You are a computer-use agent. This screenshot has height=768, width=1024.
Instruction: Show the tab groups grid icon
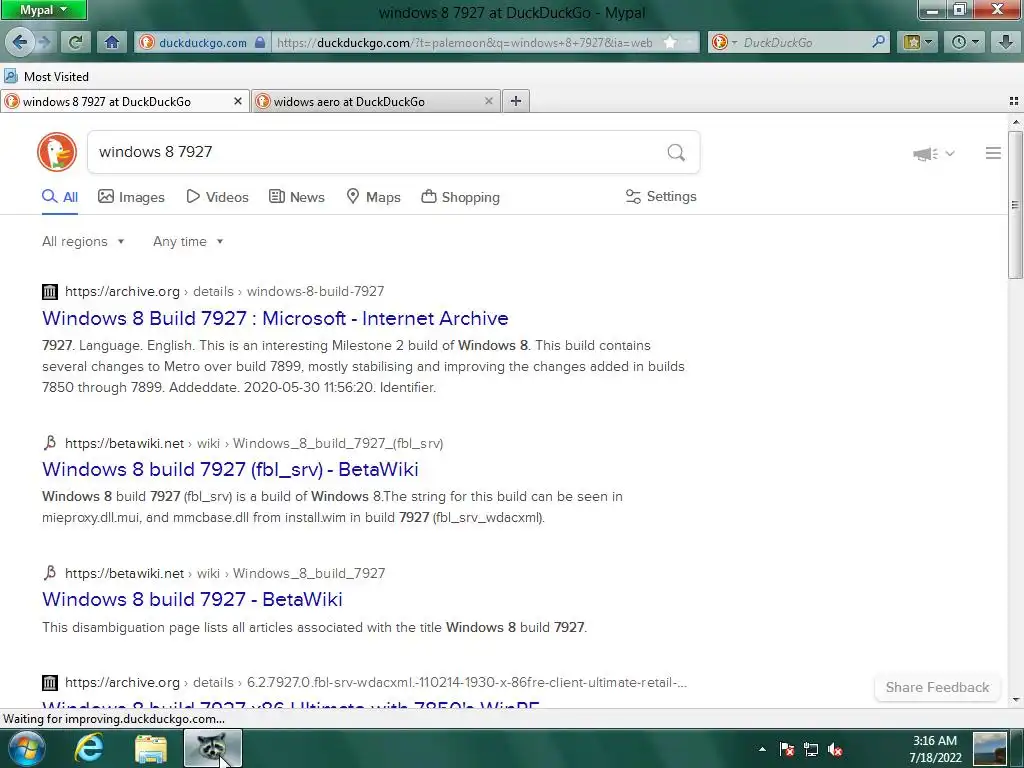point(1014,101)
